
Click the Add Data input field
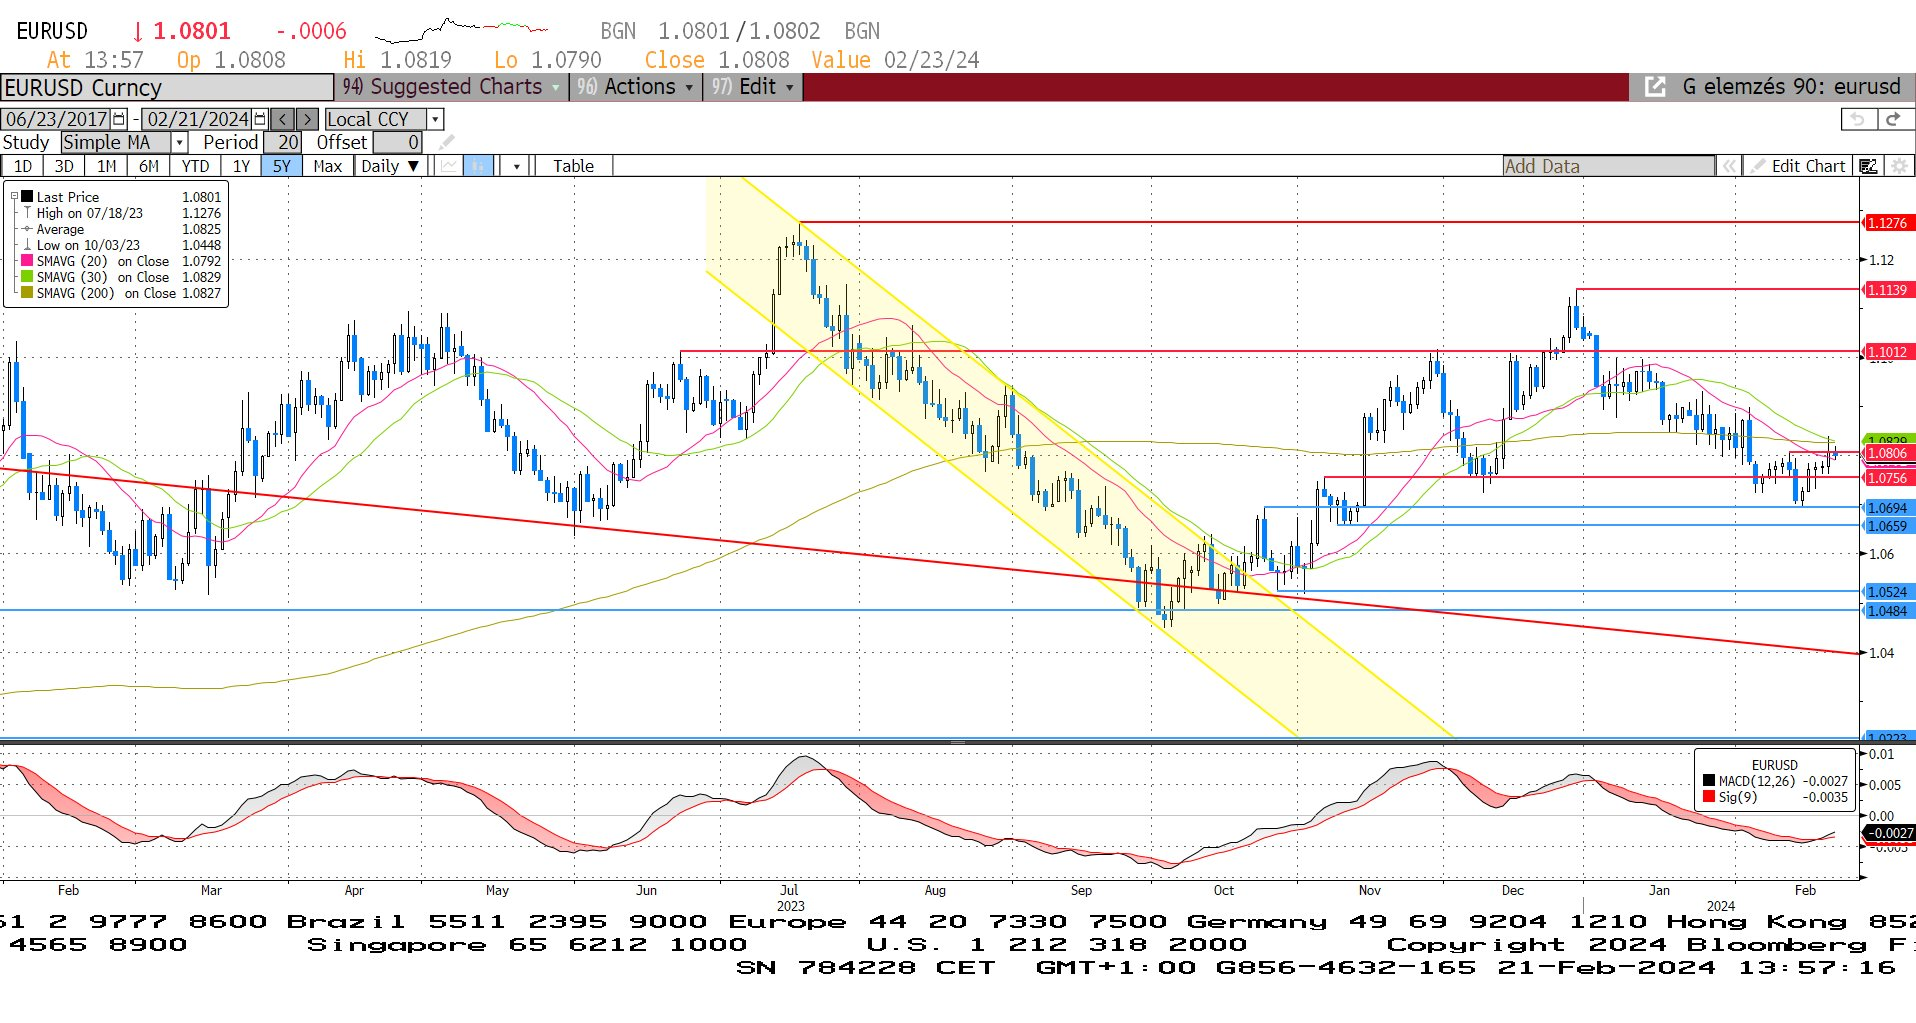tap(1608, 166)
